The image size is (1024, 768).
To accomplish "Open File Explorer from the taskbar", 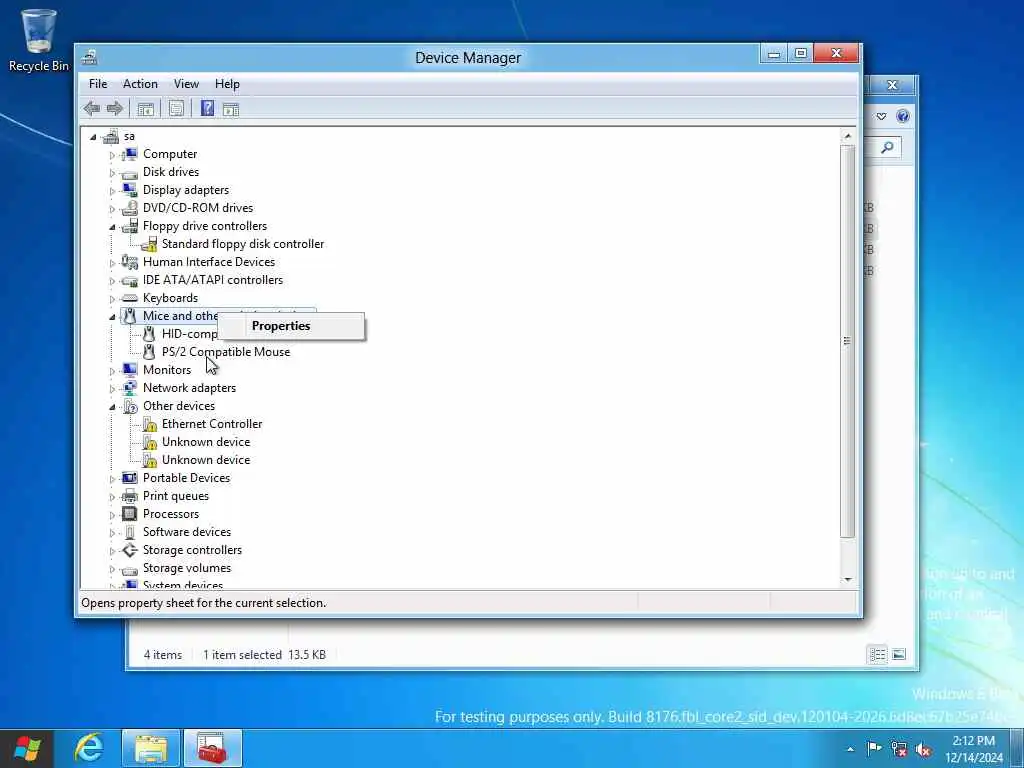I will (x=151, y=748).
